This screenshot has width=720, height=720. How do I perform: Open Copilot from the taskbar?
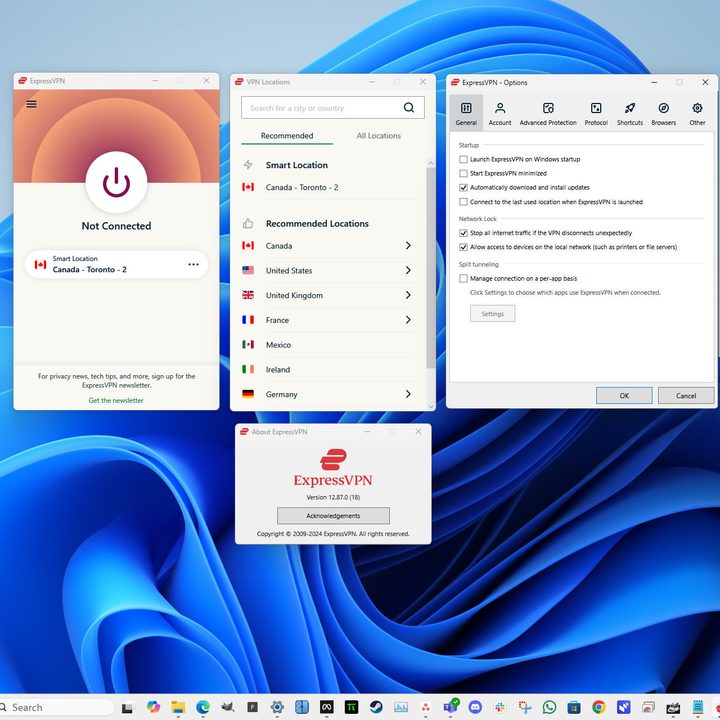pyautogui.click(x=153, y=707)
